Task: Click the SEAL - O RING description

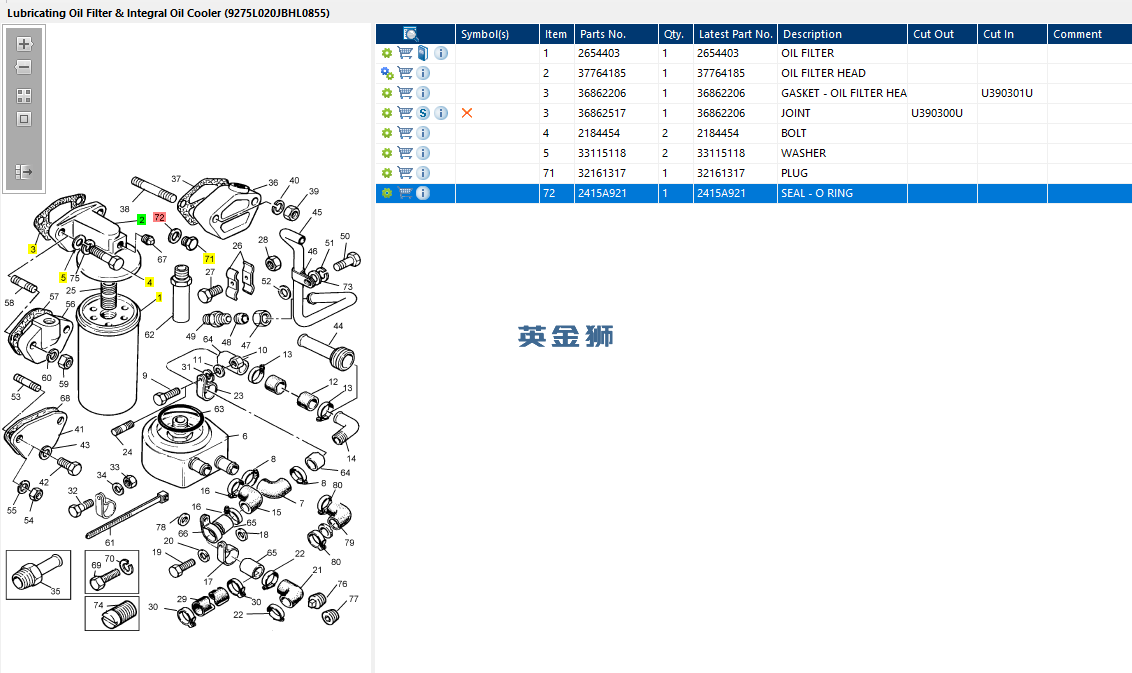Action: point(817,193)
